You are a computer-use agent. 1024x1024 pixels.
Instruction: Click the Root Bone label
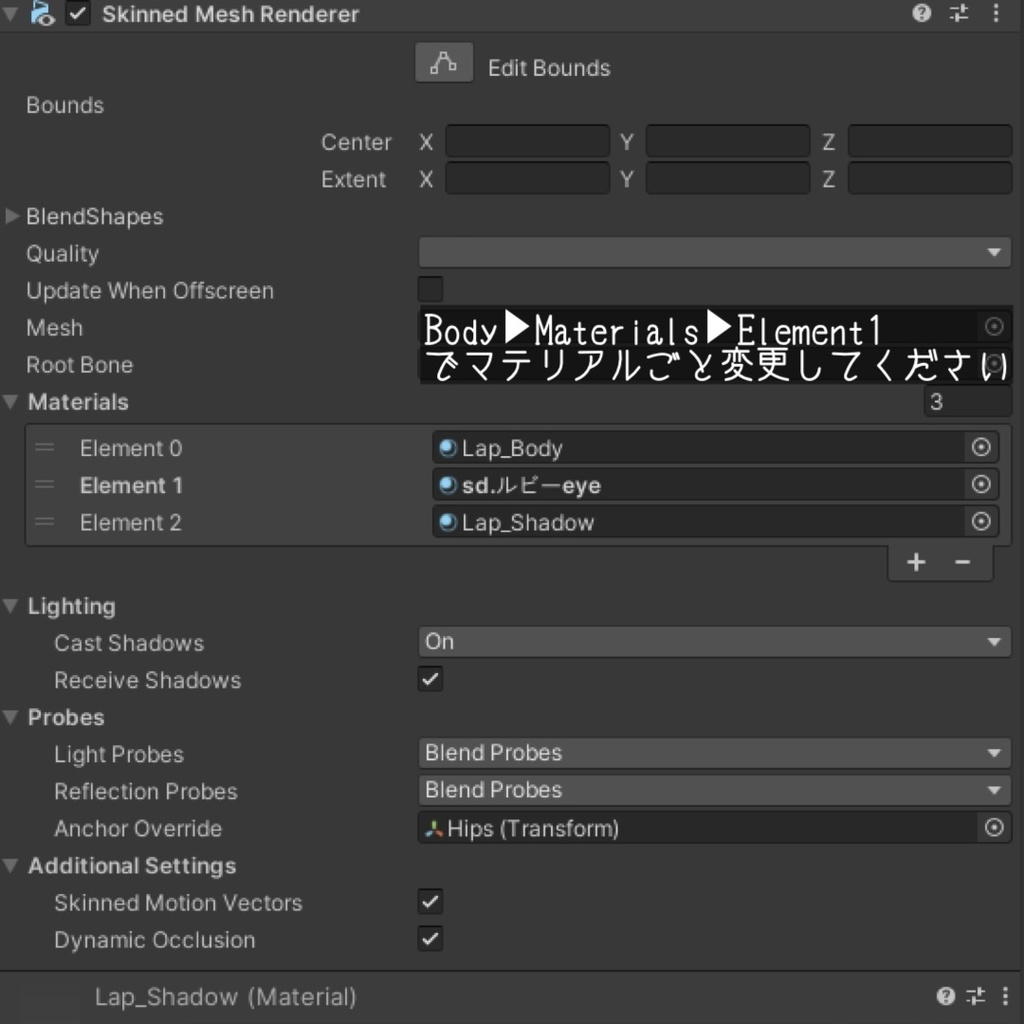pyautogui.click(x=79, y=365)
